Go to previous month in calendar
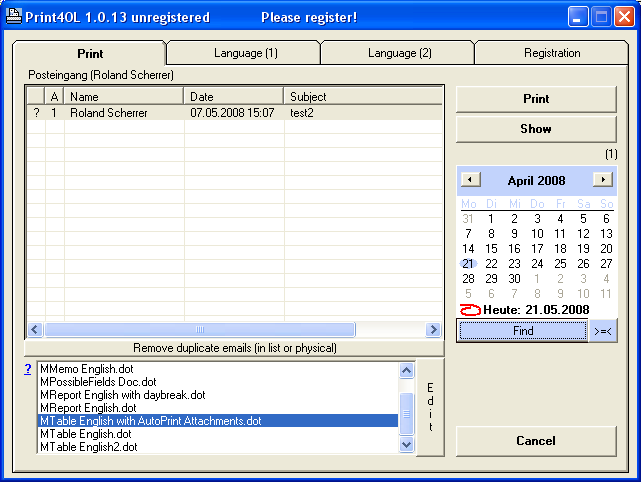The height and width of the screenshot is (482, 641). click(471, 179)
